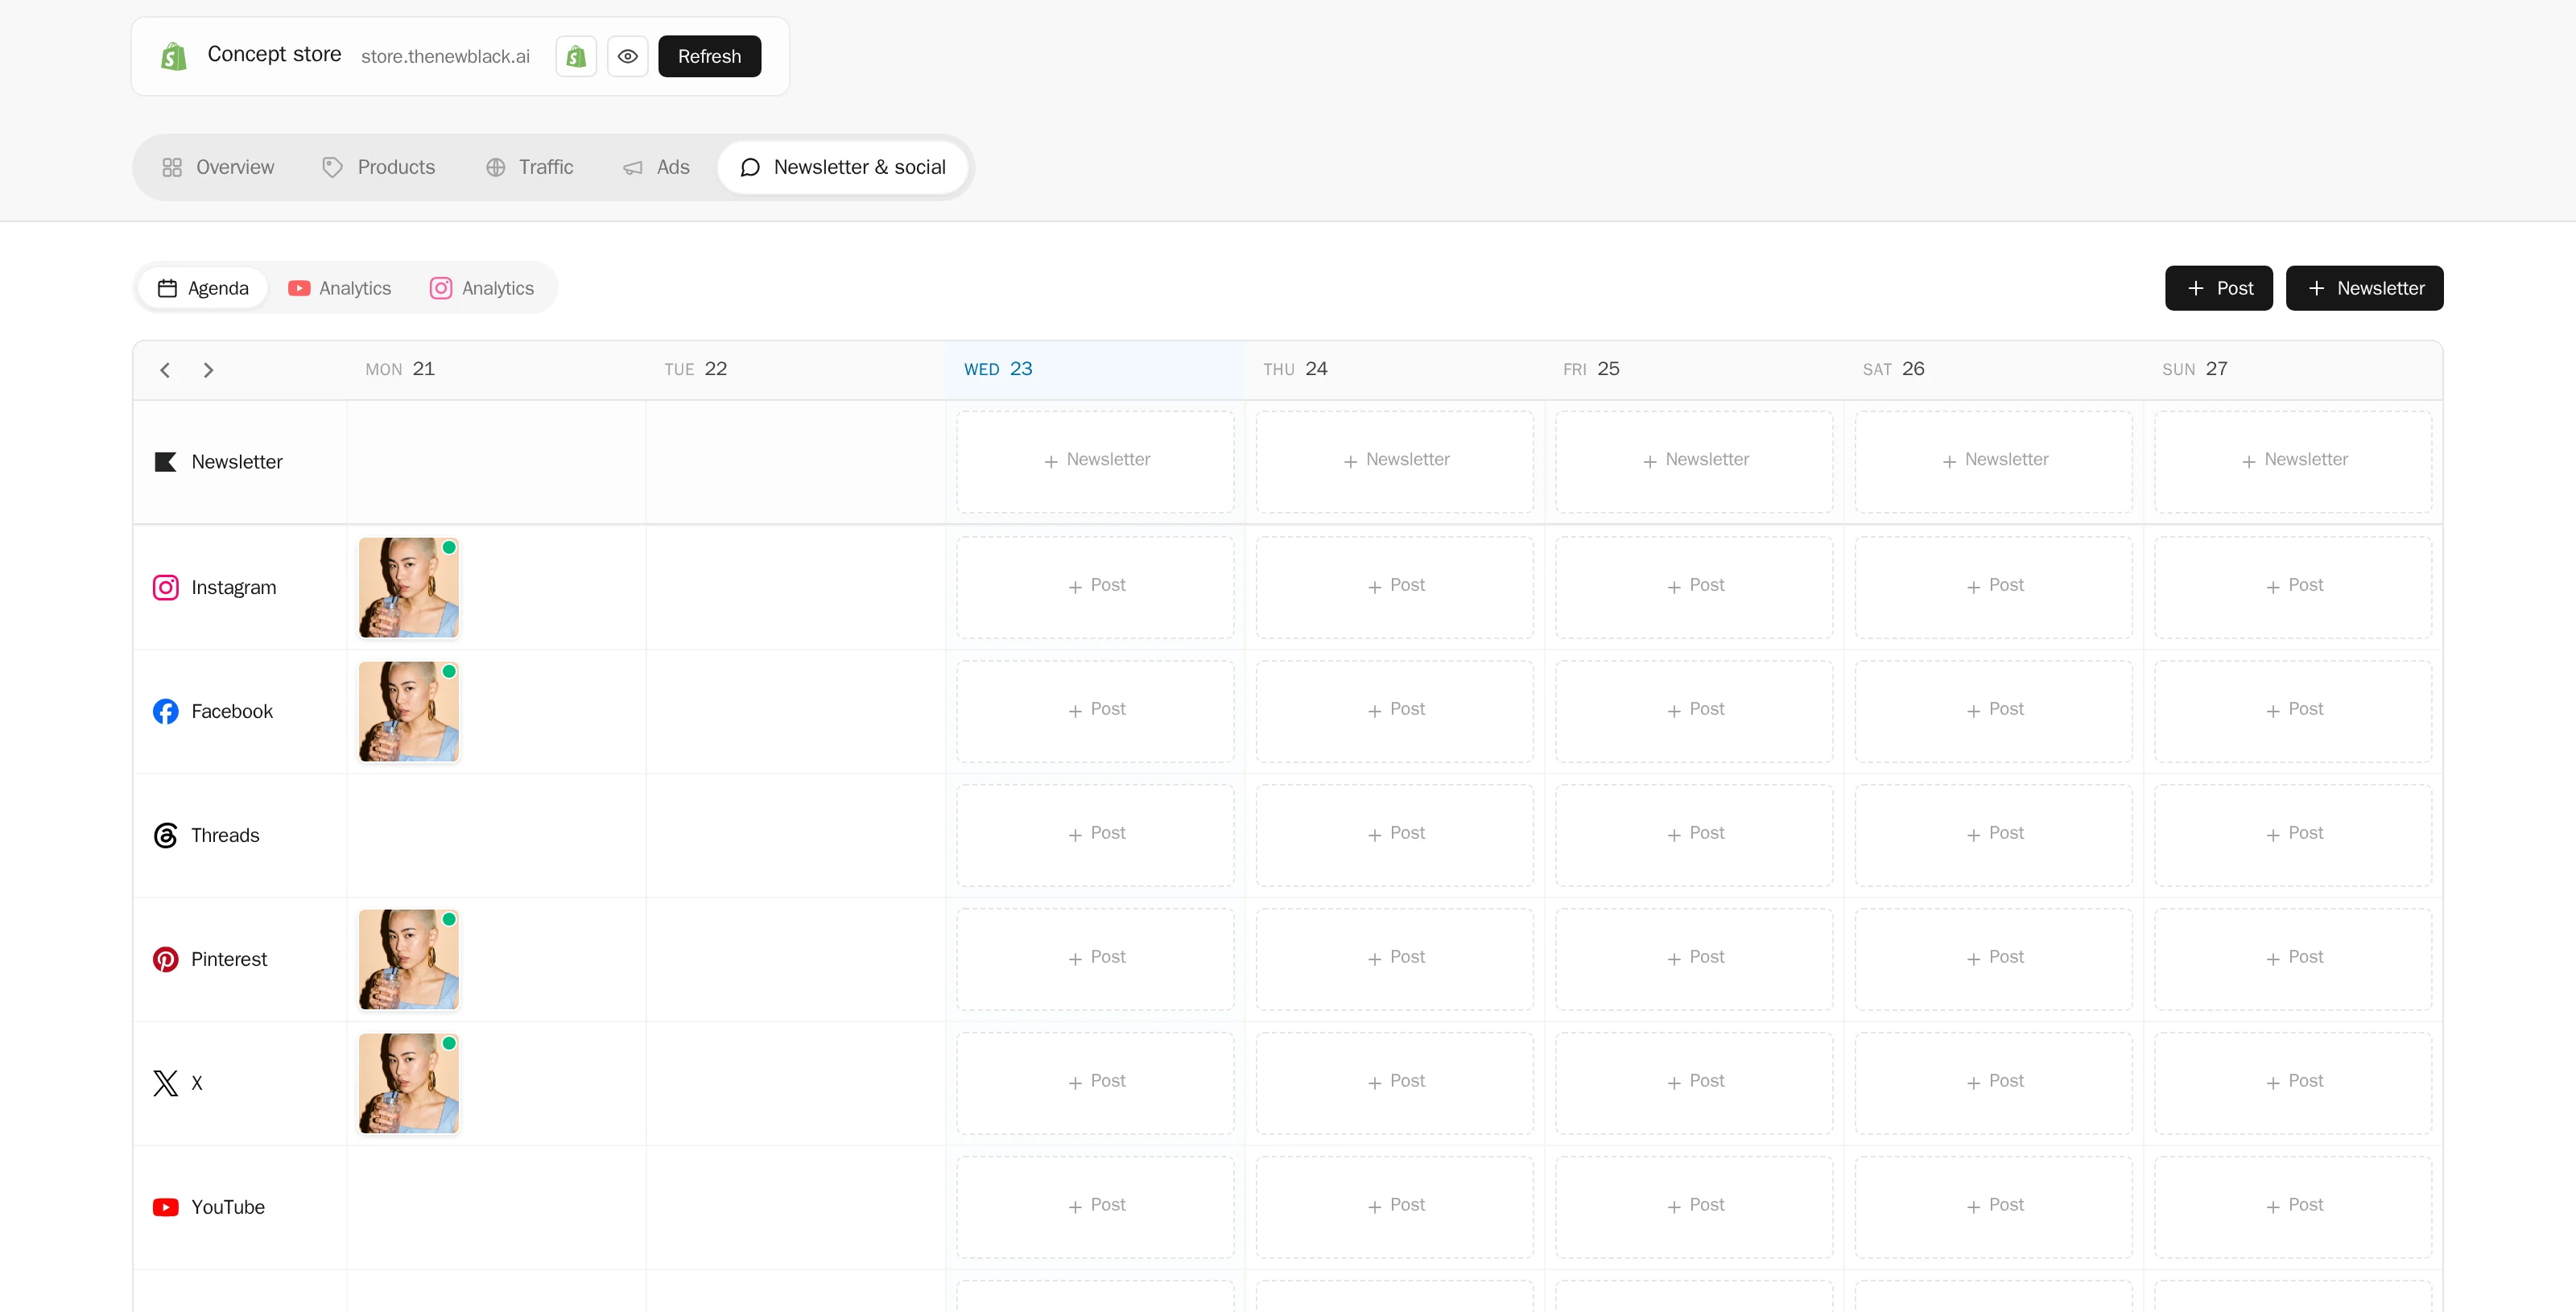Add a Threads post on Wednesday 23
The width and height of the screenshot is (2576, 1312).
[x=1095, y=835]
